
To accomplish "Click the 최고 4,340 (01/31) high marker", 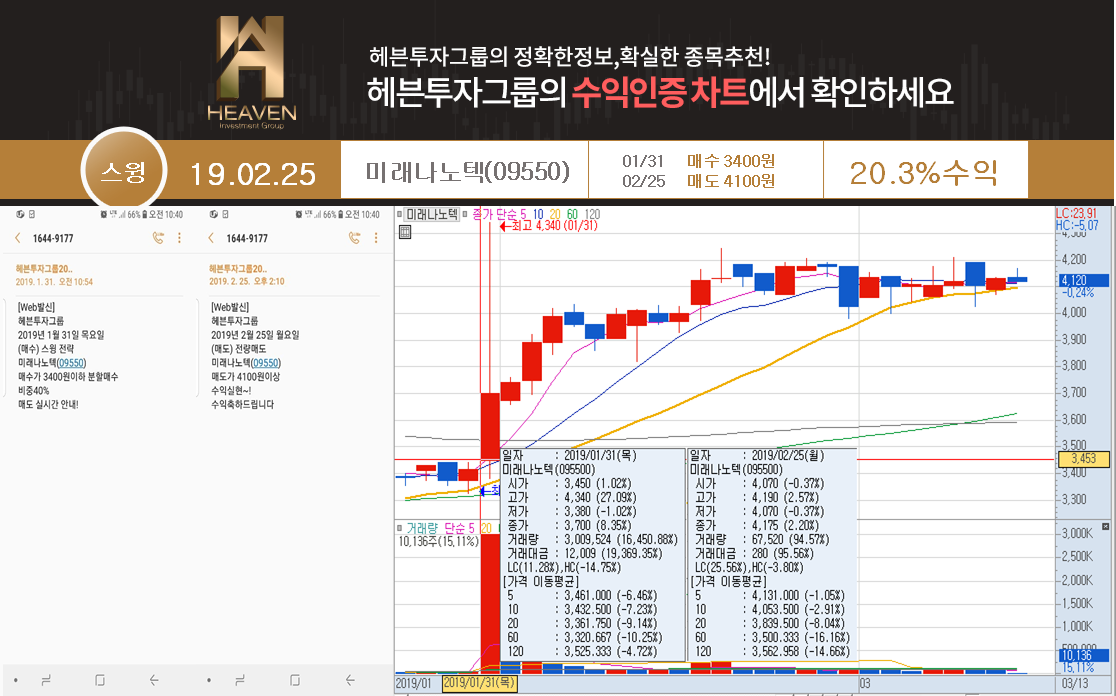I will coord(549,226).
